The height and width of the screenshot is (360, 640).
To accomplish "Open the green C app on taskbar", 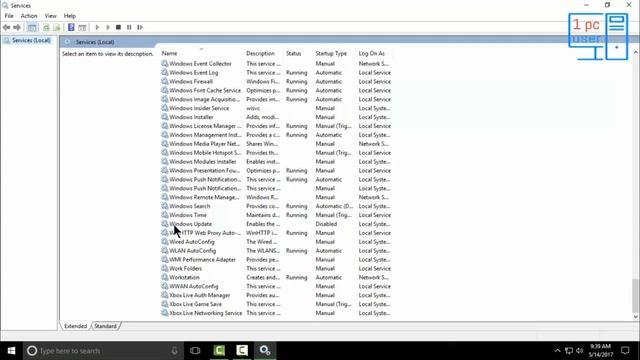I will (x=219, y=351).
